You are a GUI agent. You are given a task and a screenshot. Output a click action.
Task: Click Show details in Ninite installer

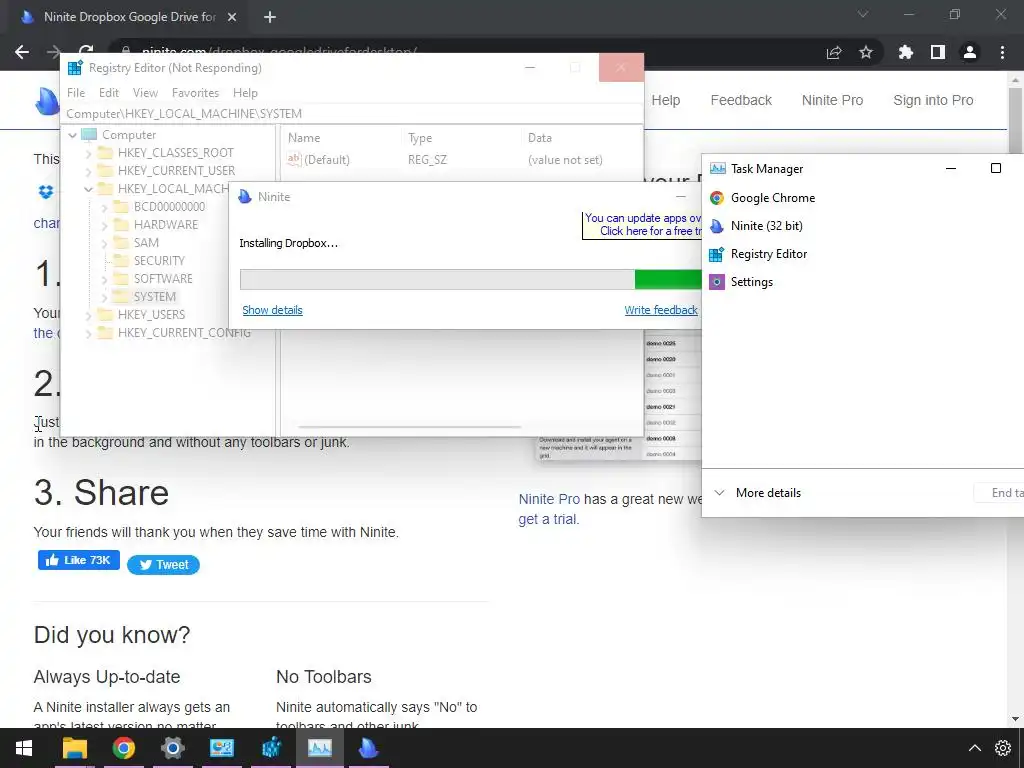point(272,310)
